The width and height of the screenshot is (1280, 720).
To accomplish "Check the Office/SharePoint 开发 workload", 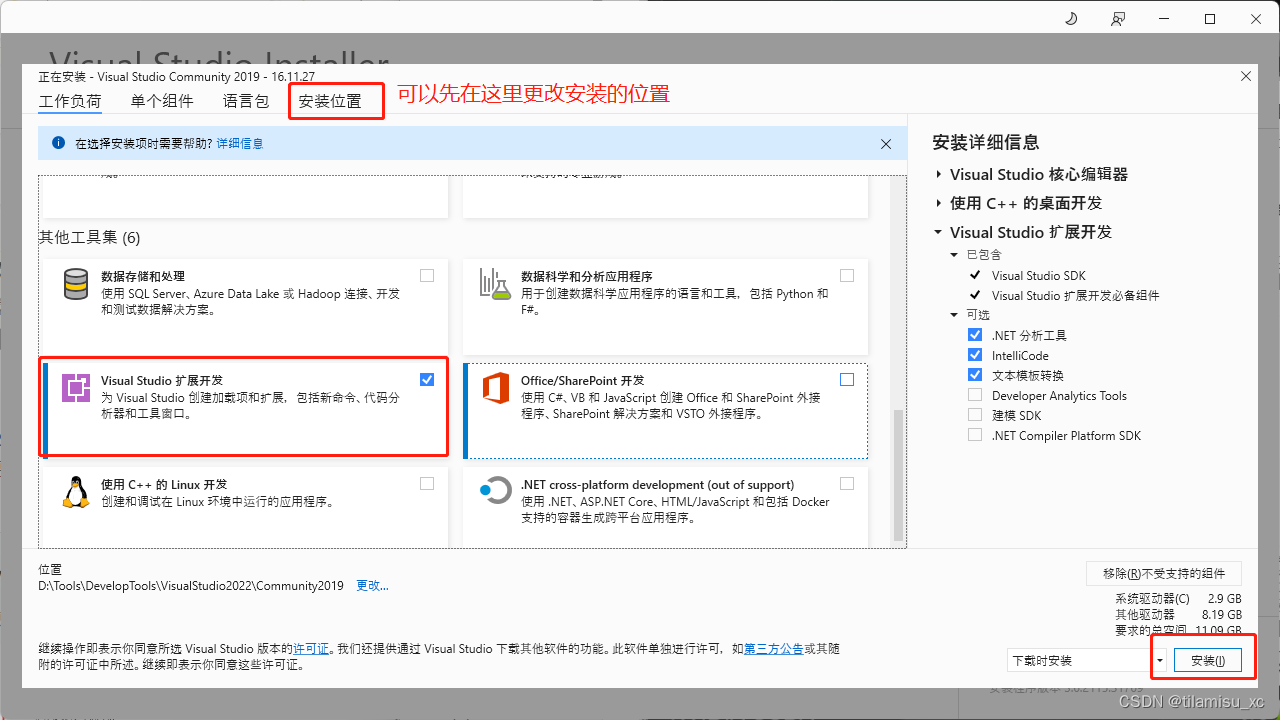I will click(847, 379).
